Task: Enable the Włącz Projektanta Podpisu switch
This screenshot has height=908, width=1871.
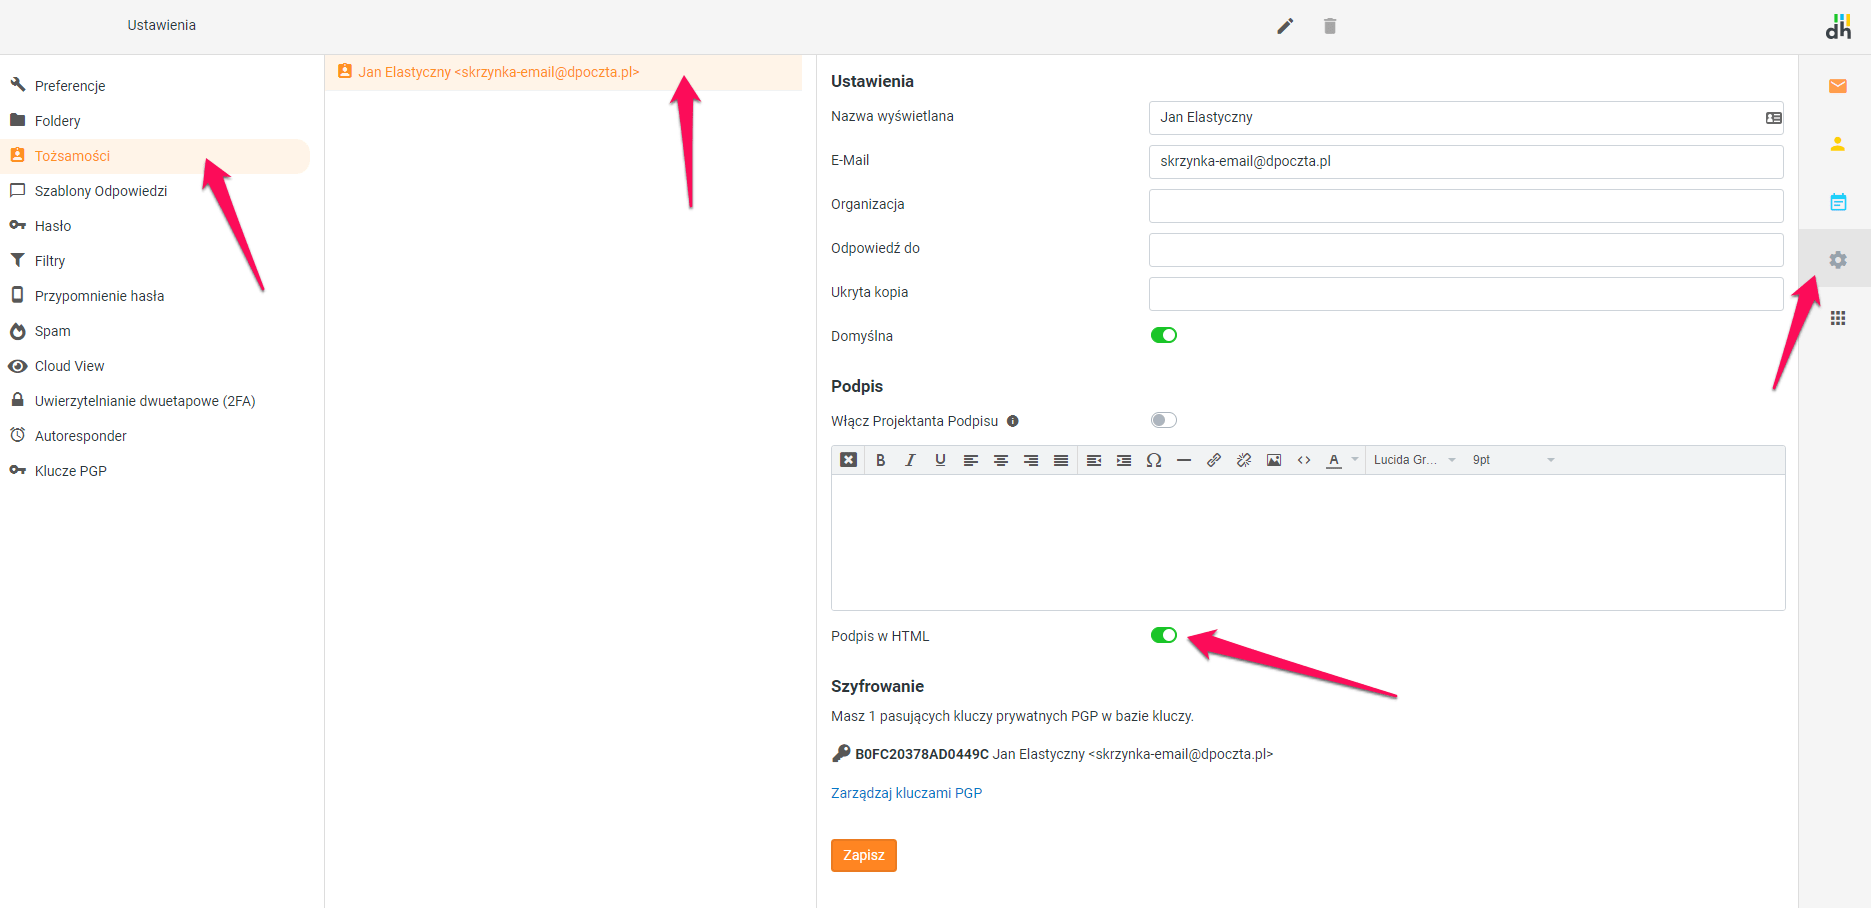Action: coord(1164,420)
